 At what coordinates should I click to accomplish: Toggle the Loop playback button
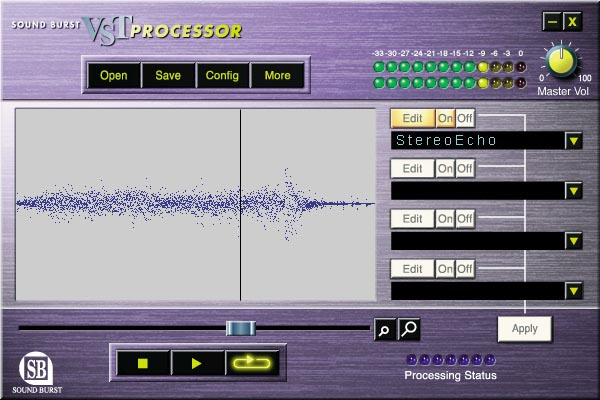click(x=252, y=363)
